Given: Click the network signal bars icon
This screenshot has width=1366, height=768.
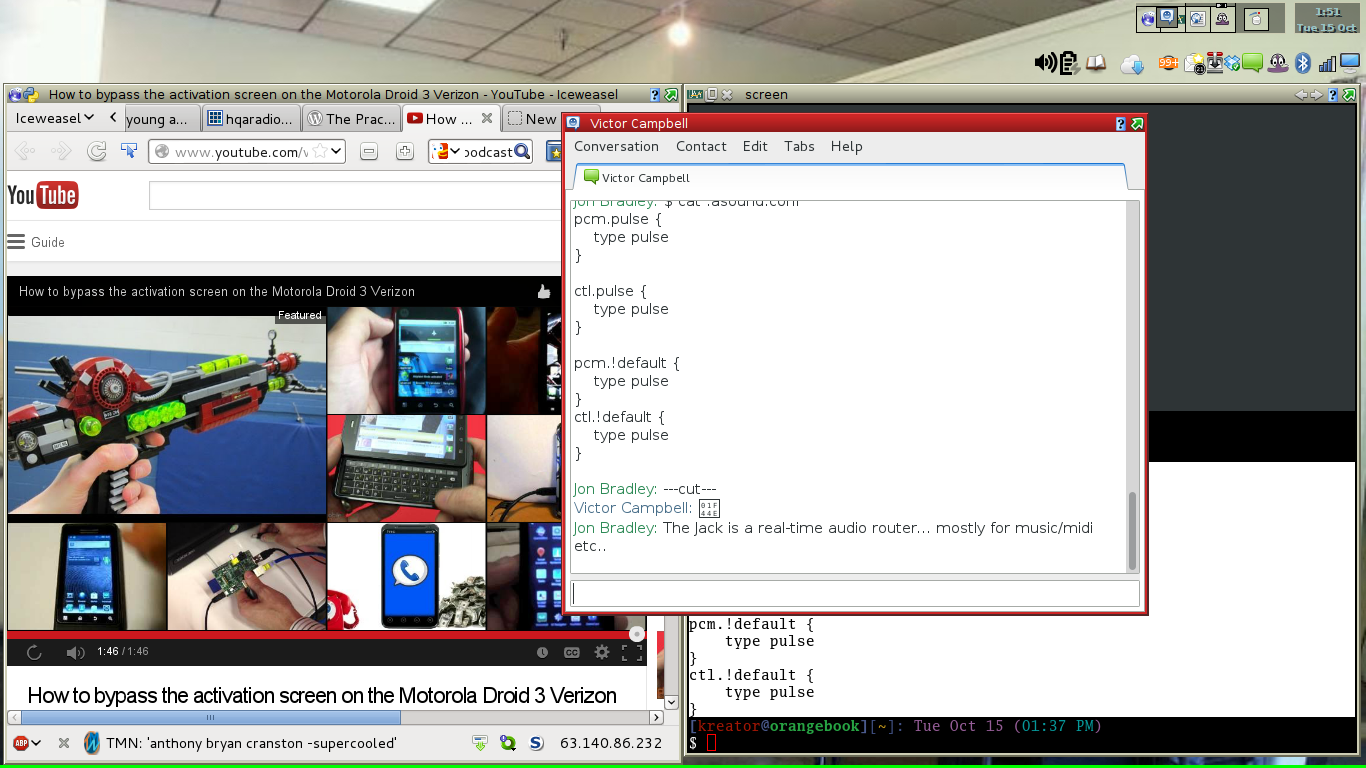Looking at the screenshot, I should coord(1328,64).
